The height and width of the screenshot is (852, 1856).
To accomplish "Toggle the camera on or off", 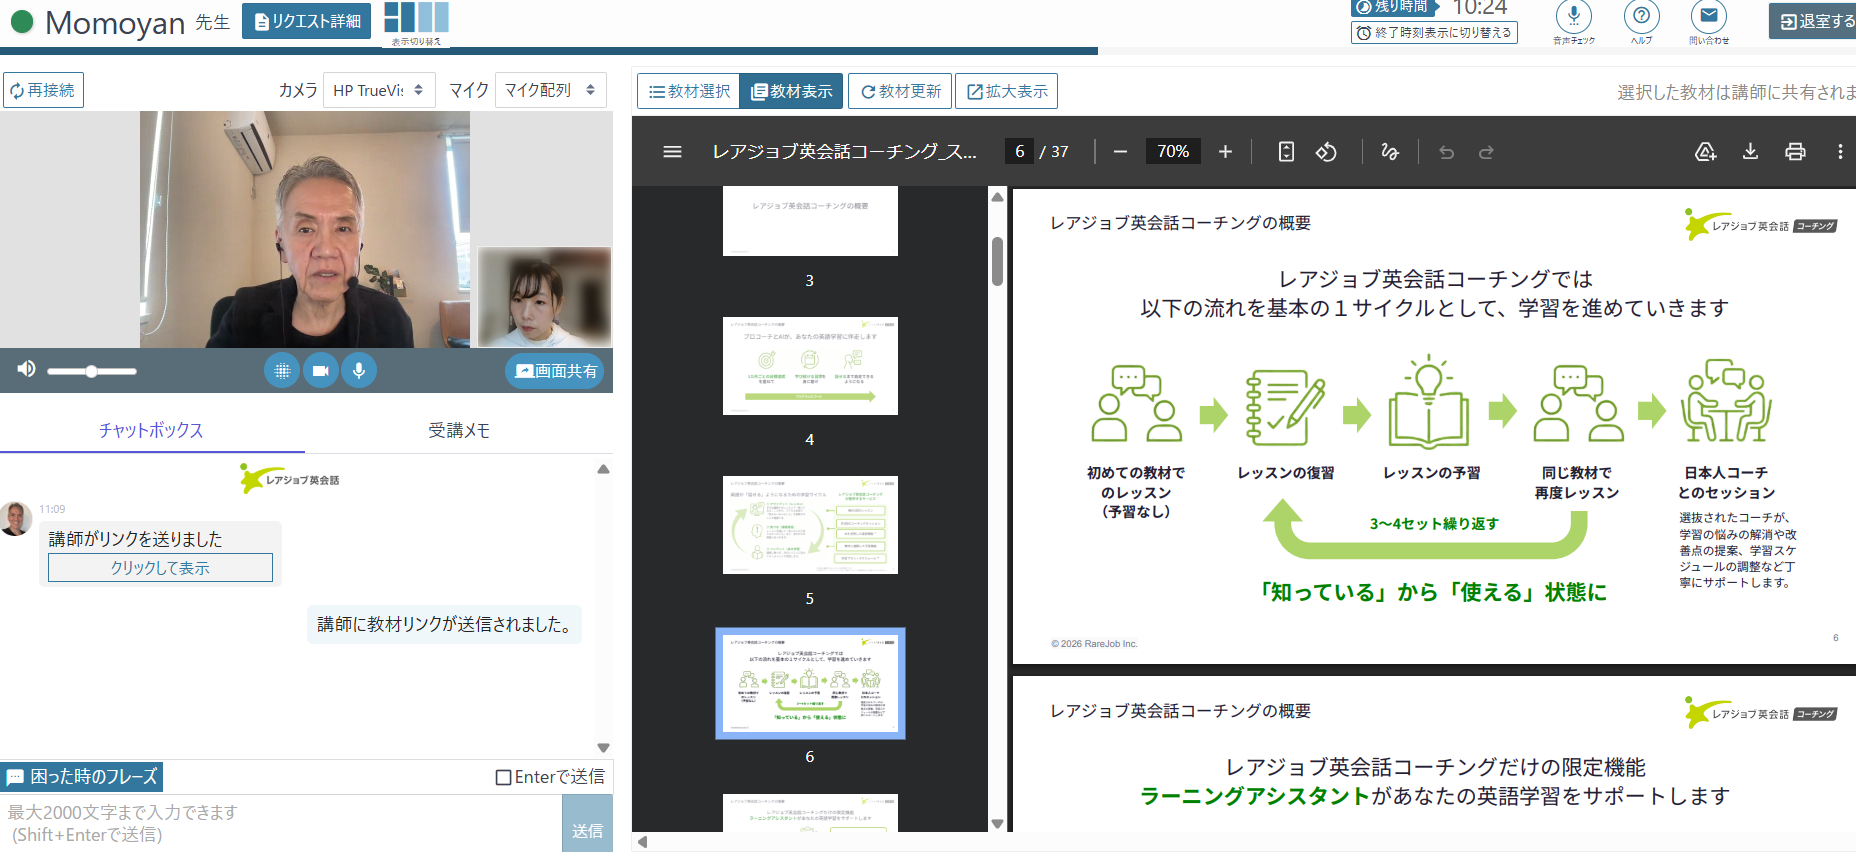I will click(x=320, y=371).
